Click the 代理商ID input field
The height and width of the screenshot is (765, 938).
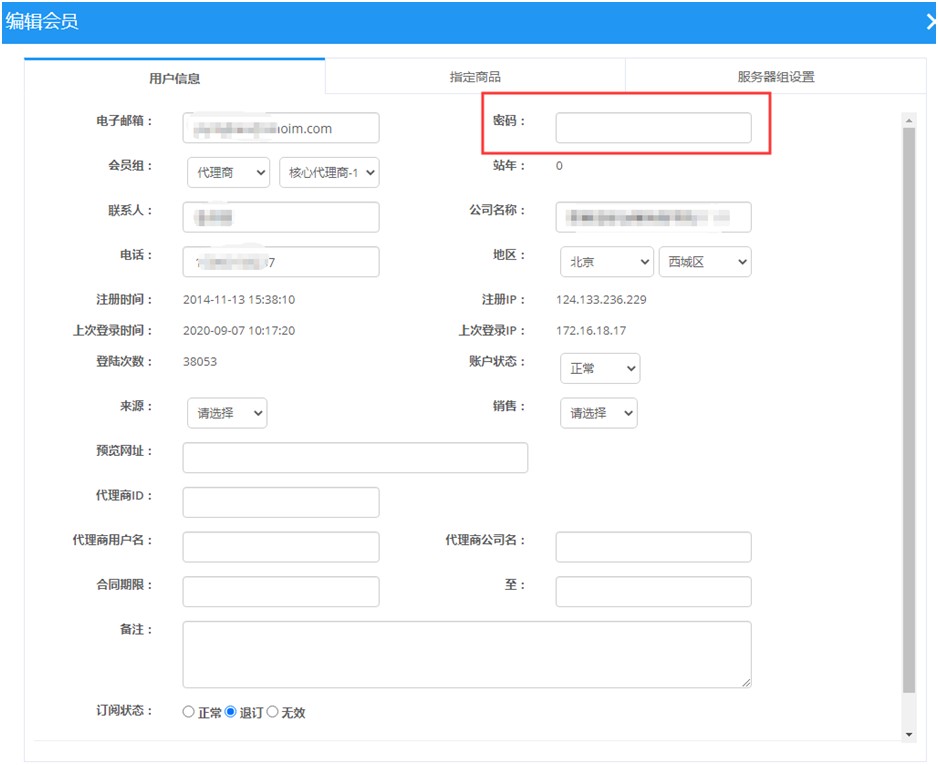point(281,502)
